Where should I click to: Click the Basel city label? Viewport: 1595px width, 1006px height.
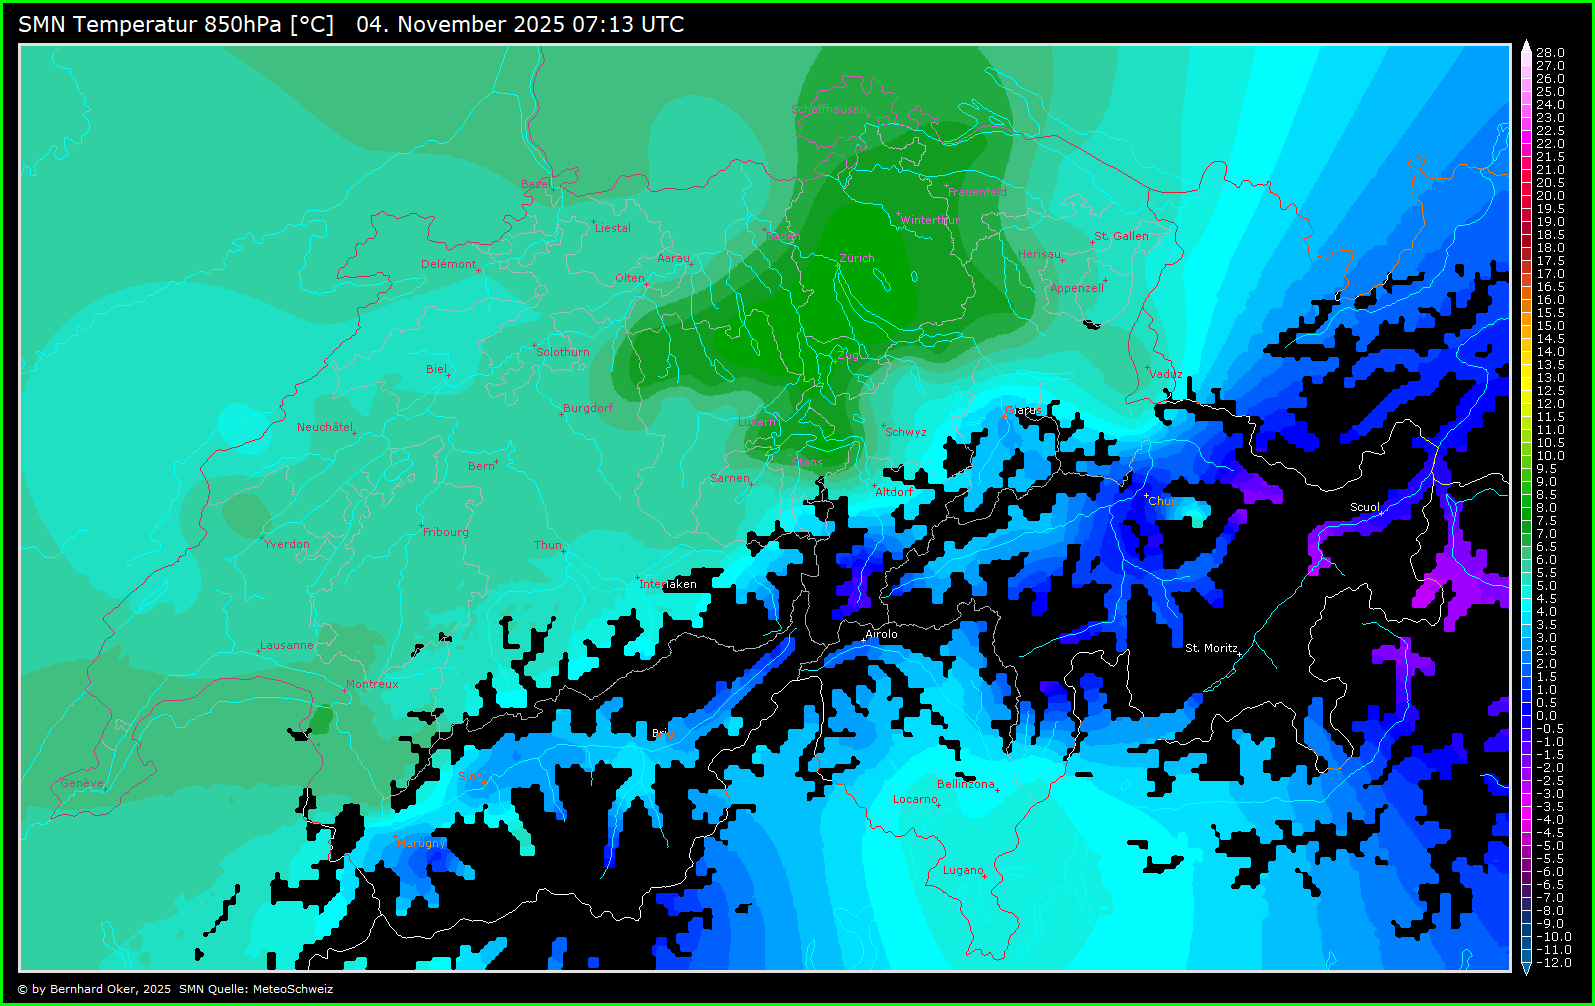coord(534,184)
